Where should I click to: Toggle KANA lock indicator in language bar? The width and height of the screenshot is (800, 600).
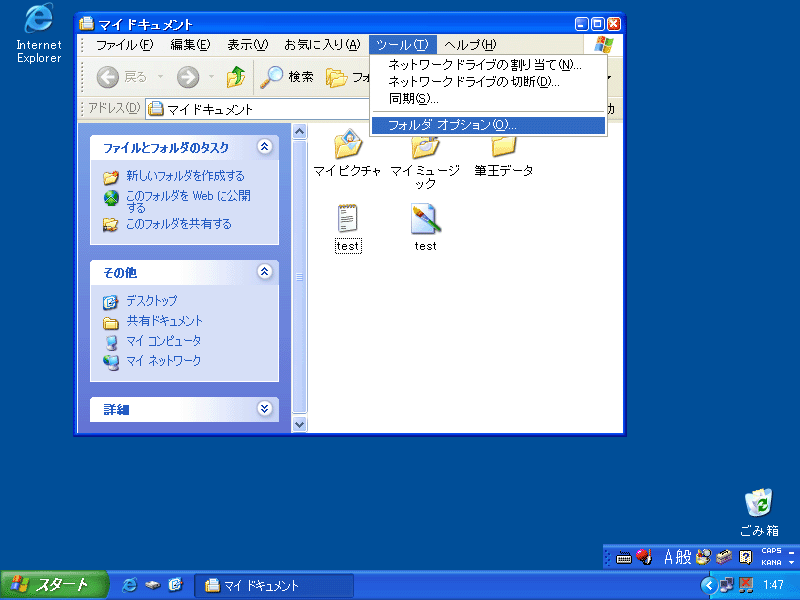point(771,562)
